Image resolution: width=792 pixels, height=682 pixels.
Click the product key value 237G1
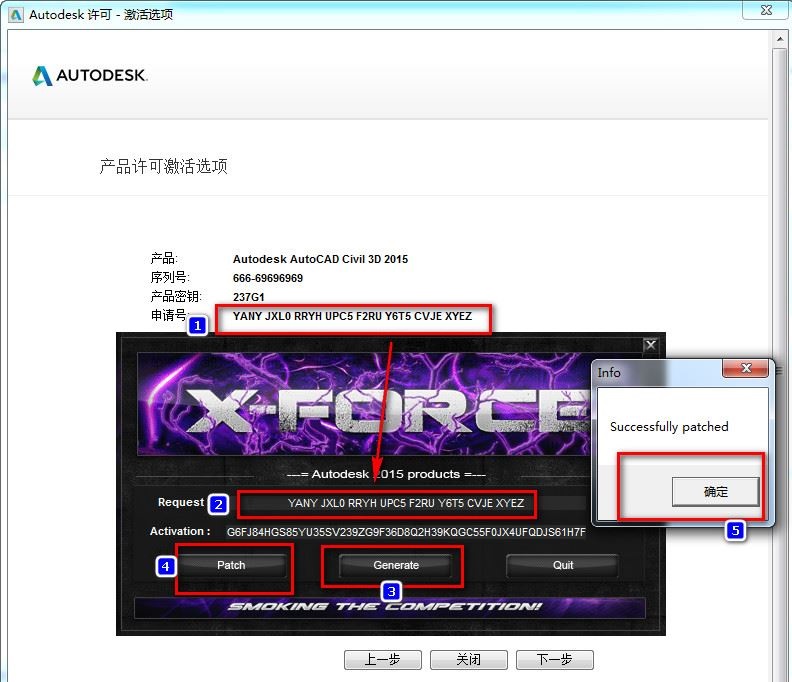[x=249, y=297]
